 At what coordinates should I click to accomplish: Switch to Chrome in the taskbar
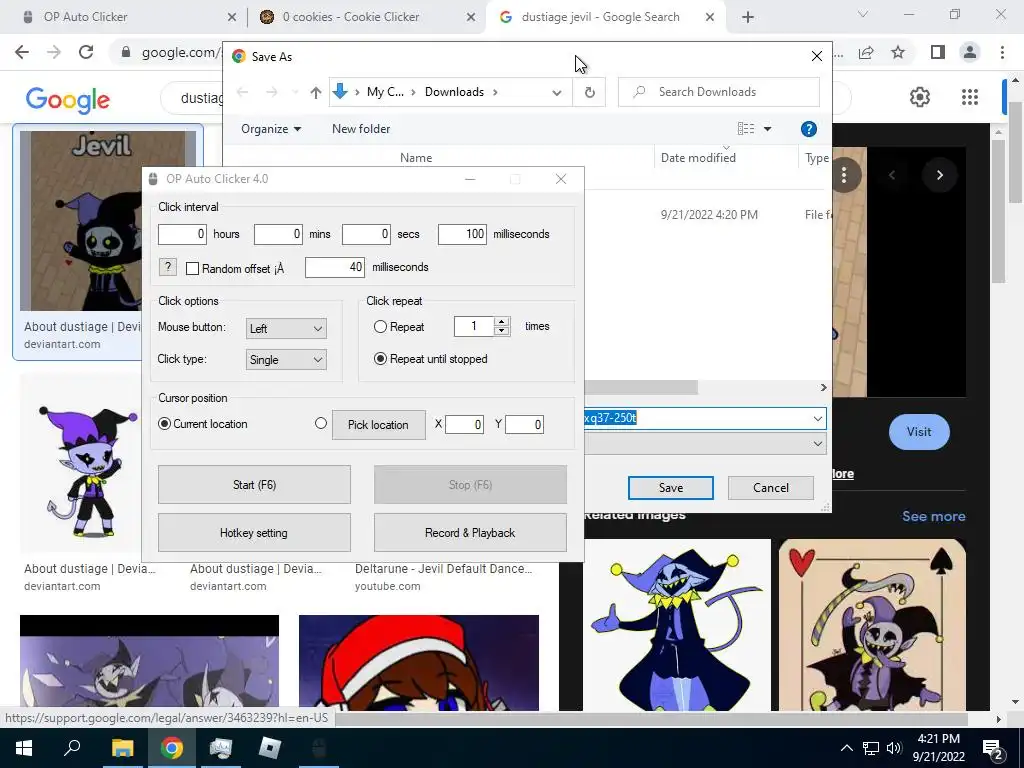pyautogui.click(x=172, y=748)
